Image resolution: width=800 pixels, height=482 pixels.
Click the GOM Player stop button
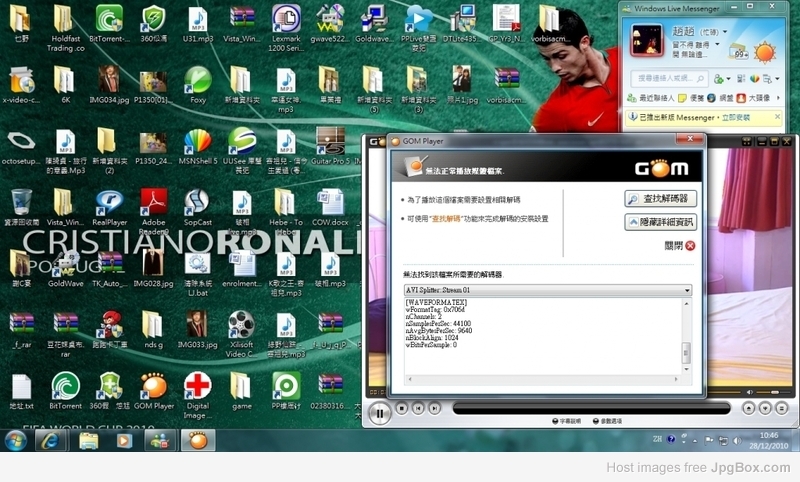coord(402,408)
